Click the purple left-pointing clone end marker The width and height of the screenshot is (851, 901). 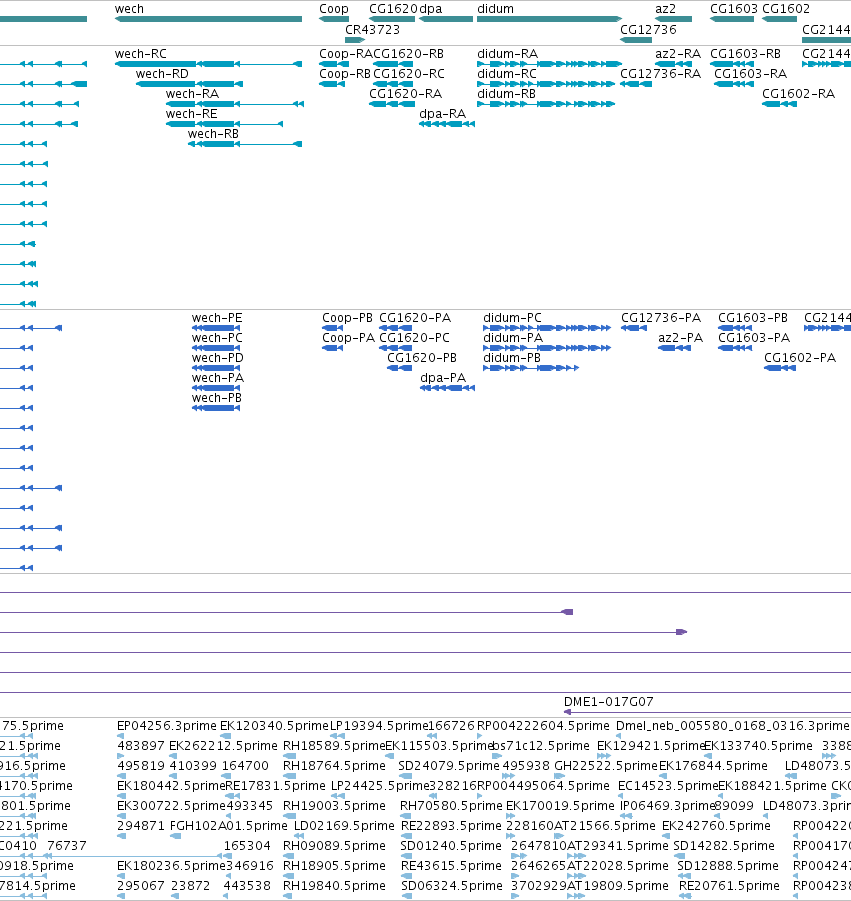point(567,612)
